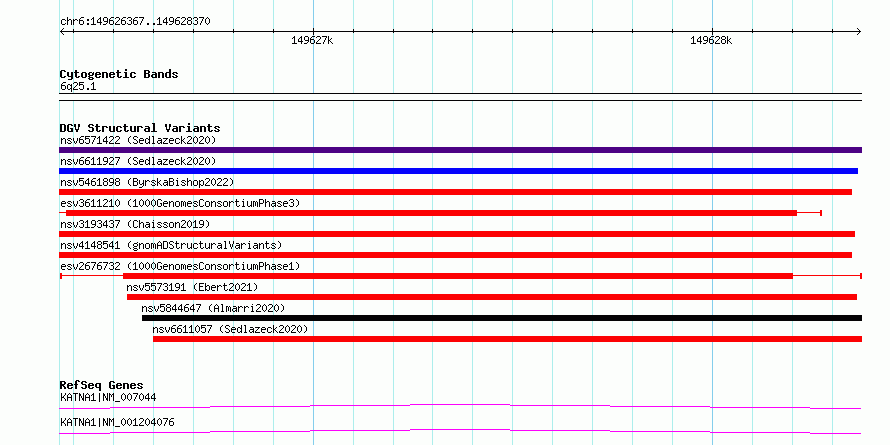The width and height of the screenshot is (890, 445).
Task: Click the 149627k ruler tick label
Action: coord(312,40)
